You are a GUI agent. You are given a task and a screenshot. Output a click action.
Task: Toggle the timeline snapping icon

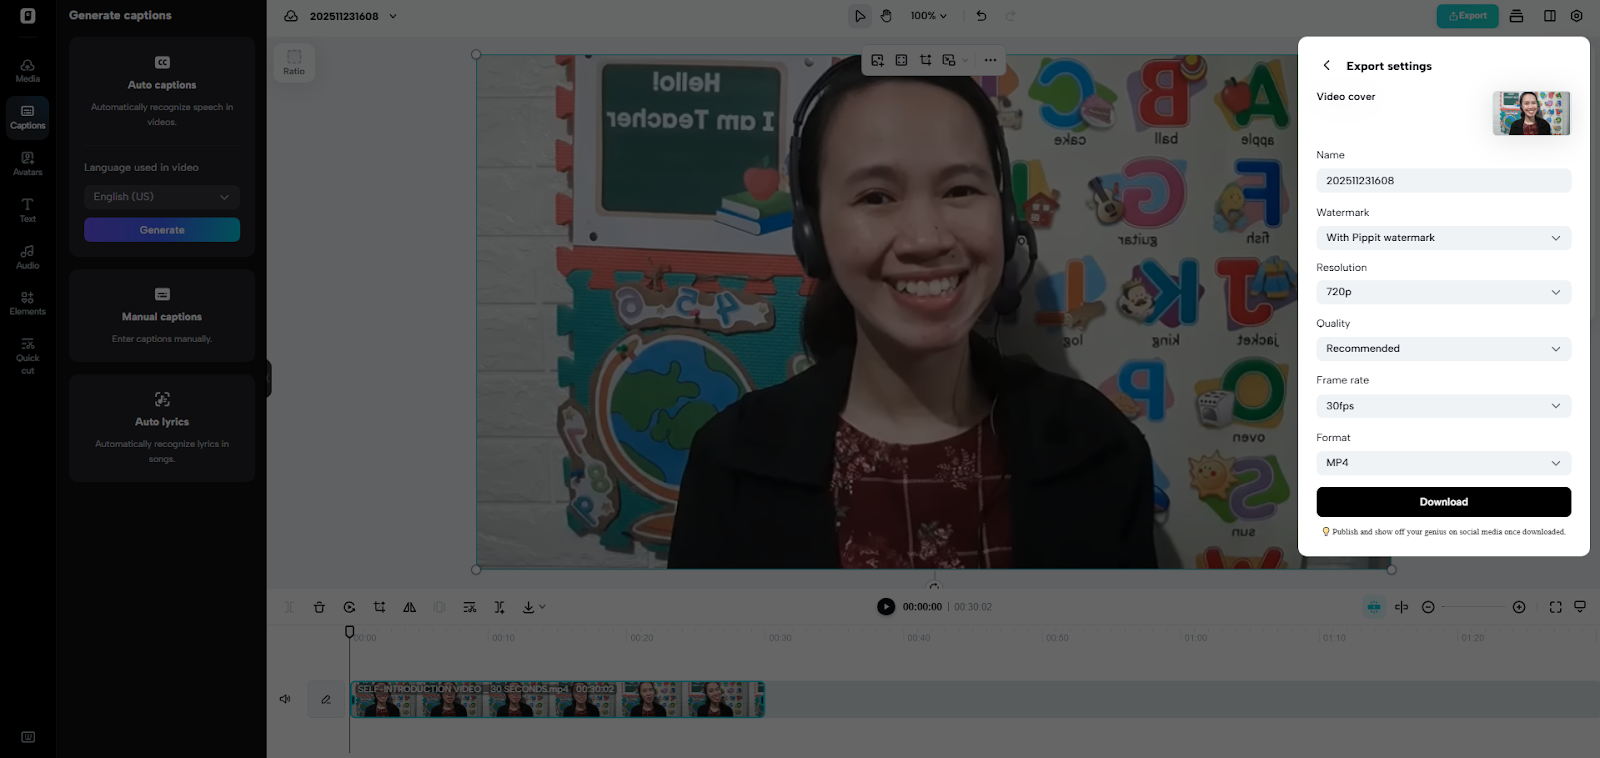tap(1374, 607)
